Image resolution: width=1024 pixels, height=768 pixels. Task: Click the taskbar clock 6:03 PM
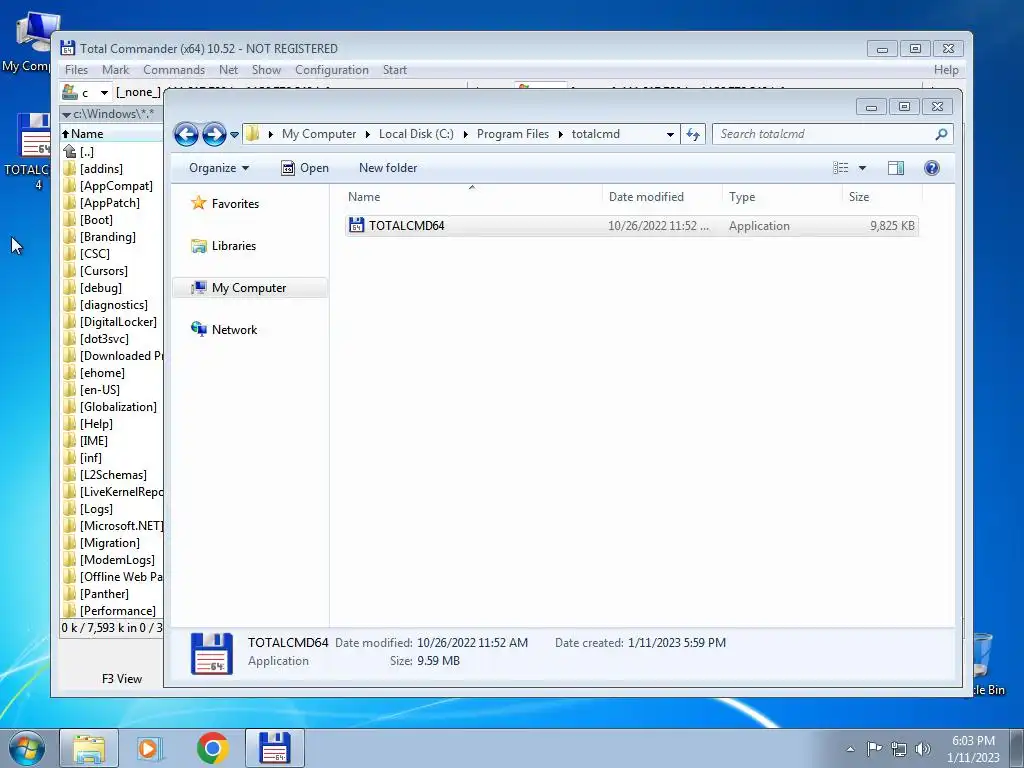pos(973,741)
